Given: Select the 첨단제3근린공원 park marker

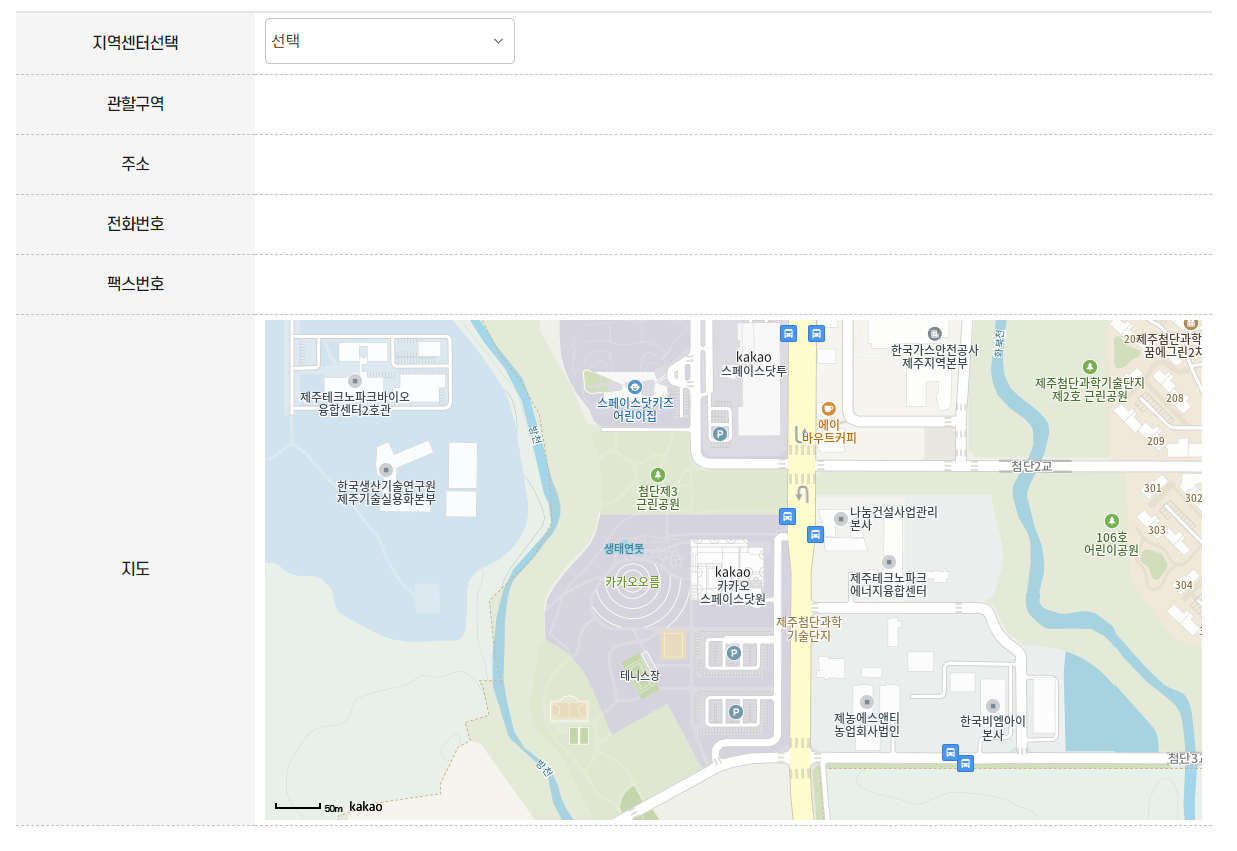Looking at the screenshot, I should pos(657,474).
